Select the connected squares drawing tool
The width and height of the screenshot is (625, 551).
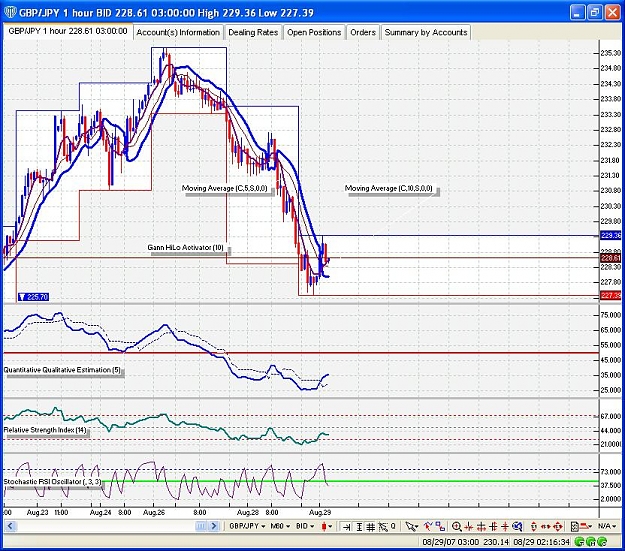pyautogui.click(x=440, y=526)
